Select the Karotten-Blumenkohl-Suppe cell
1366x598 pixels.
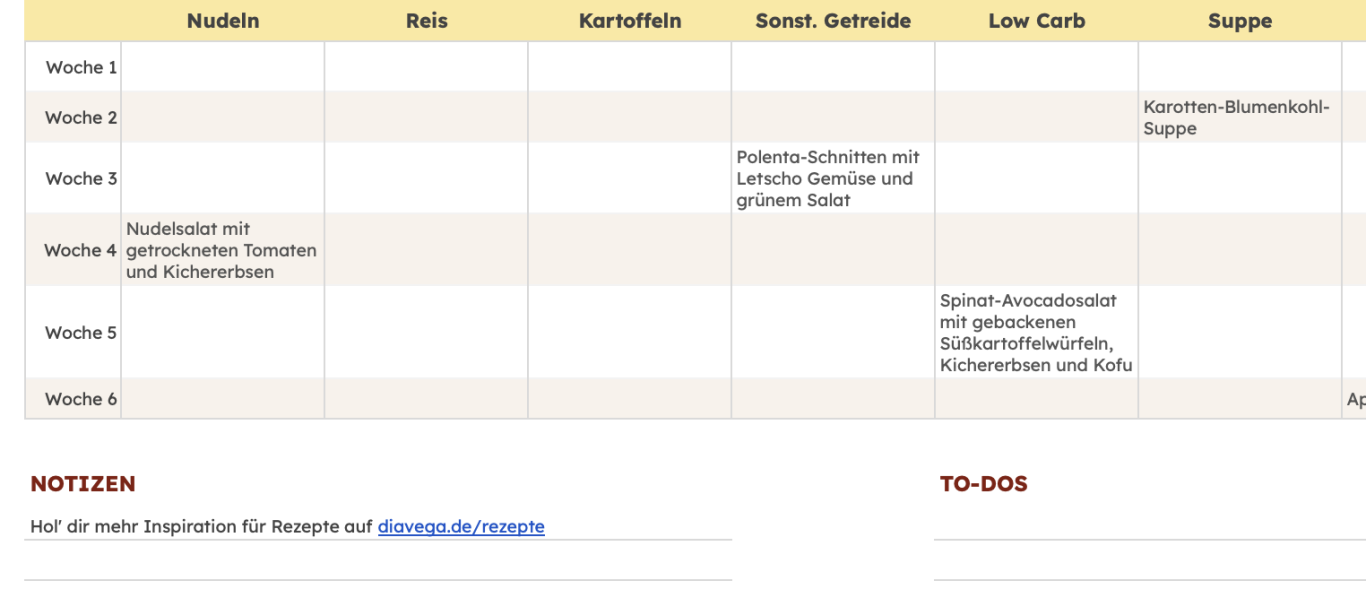pyautogui.click(x=1240, y=117)
